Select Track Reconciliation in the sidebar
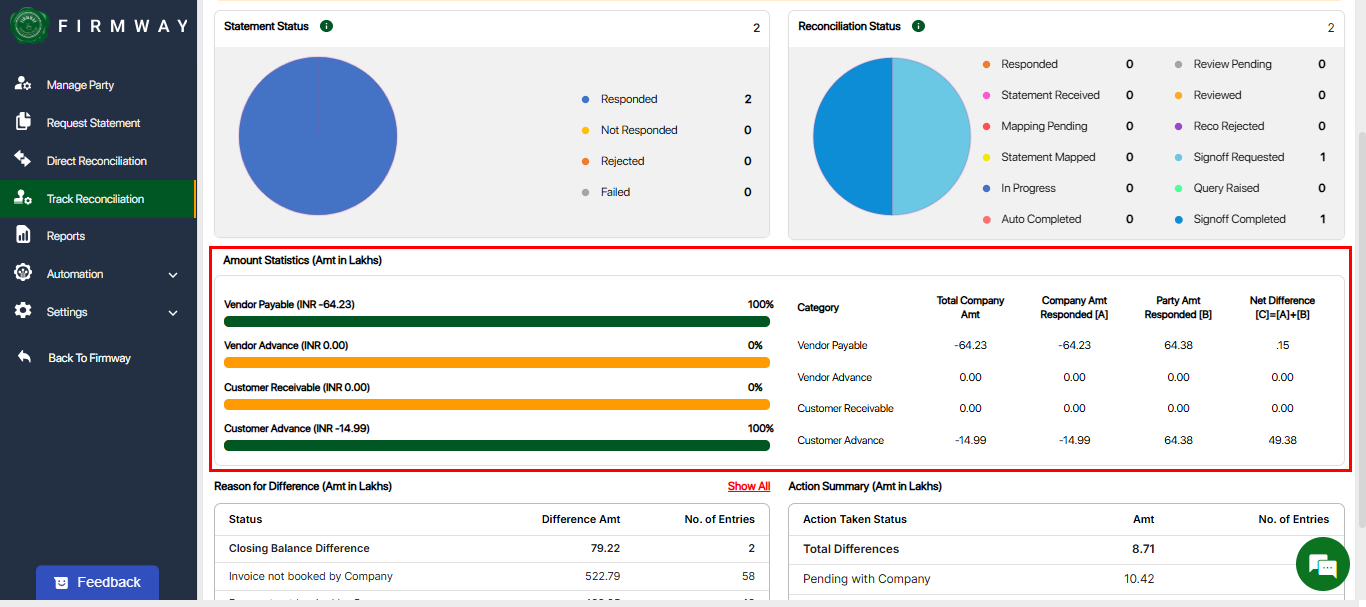The height and width of the screenshot is (607, 1366). pos(95,199)
